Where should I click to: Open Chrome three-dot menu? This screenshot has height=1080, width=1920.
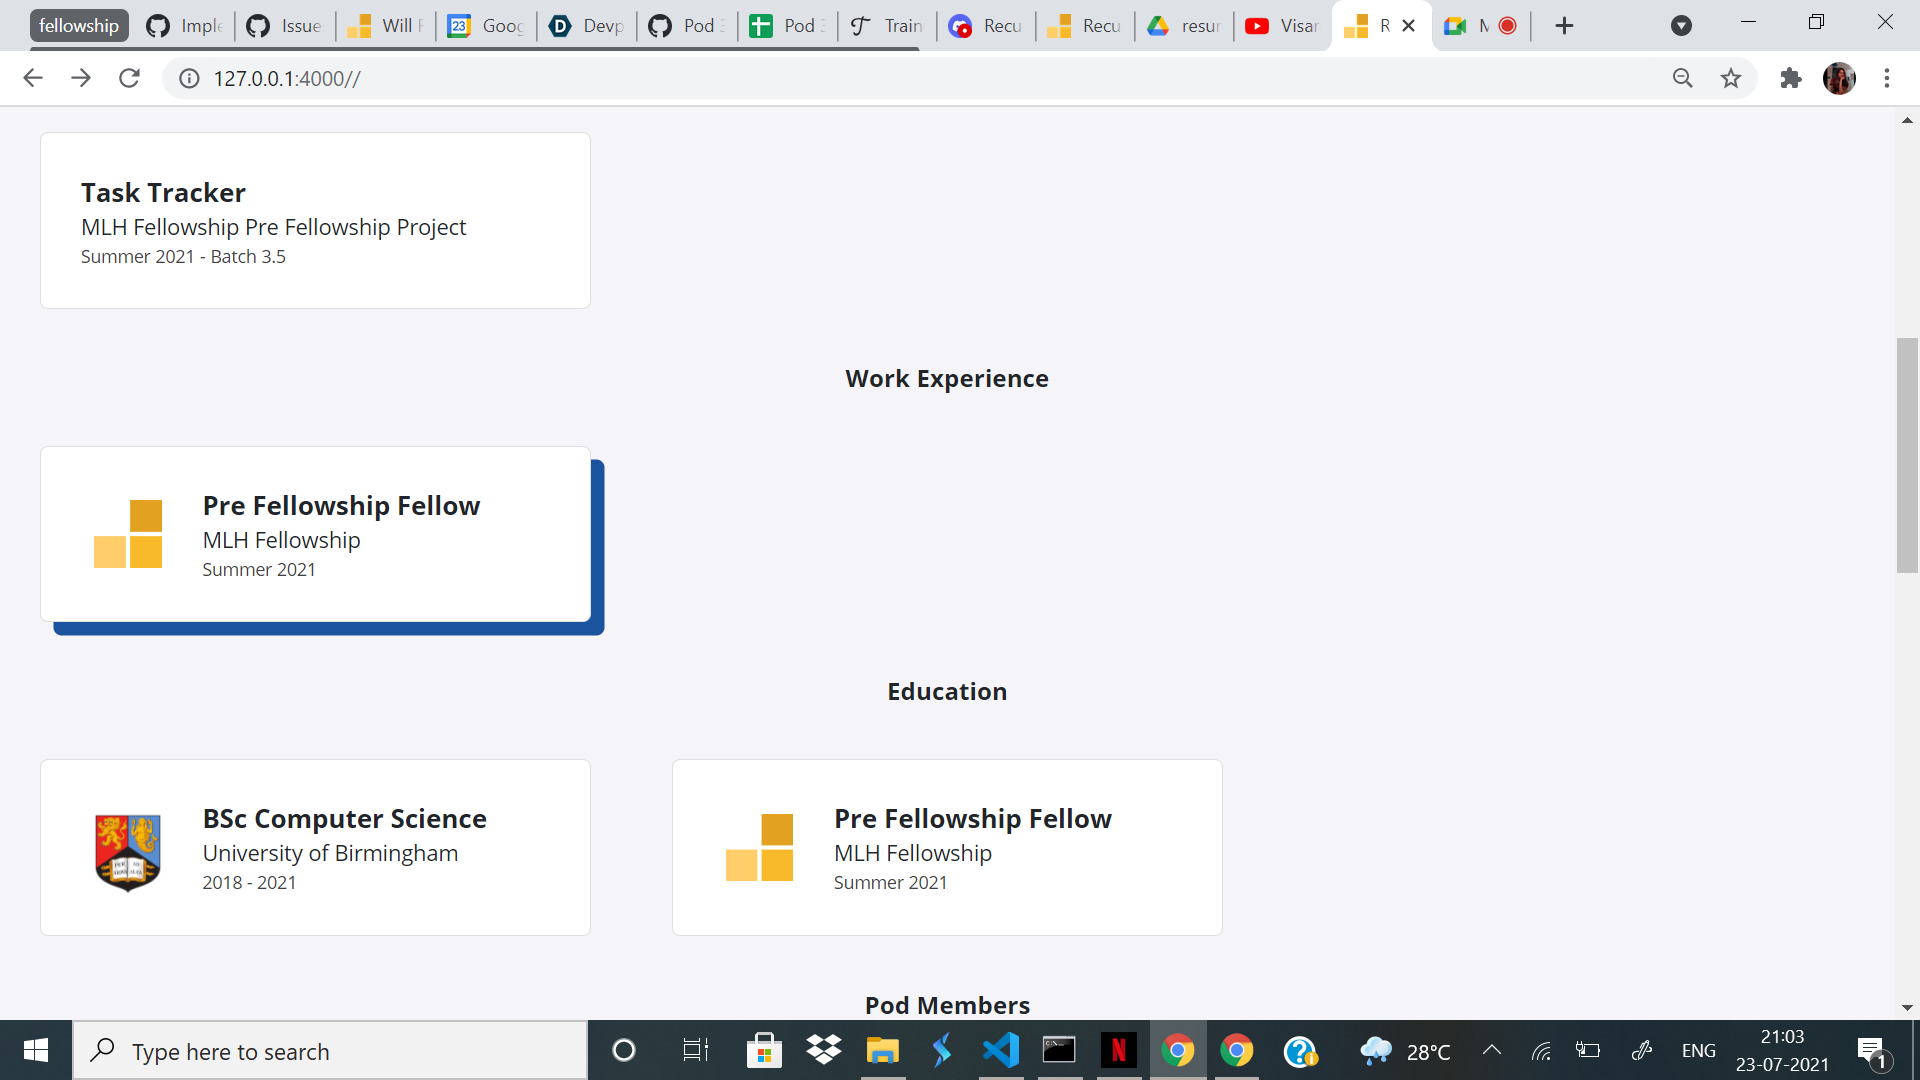1887,78
